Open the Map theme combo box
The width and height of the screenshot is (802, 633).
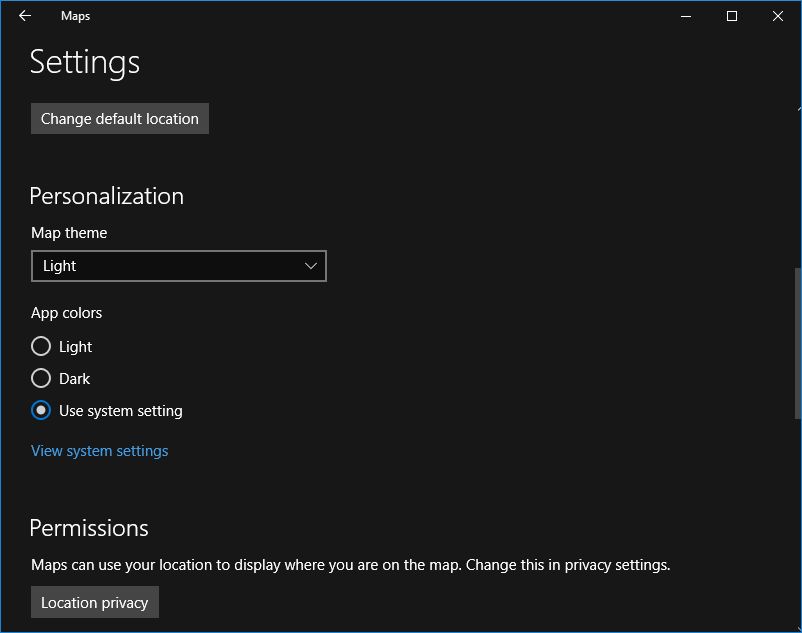179,266
